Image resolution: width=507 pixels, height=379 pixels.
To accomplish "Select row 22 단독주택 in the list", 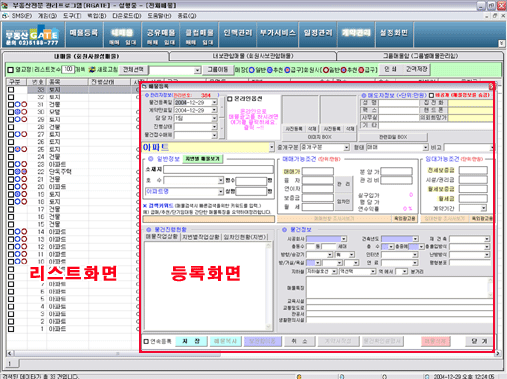I will [x=72, y=172].
